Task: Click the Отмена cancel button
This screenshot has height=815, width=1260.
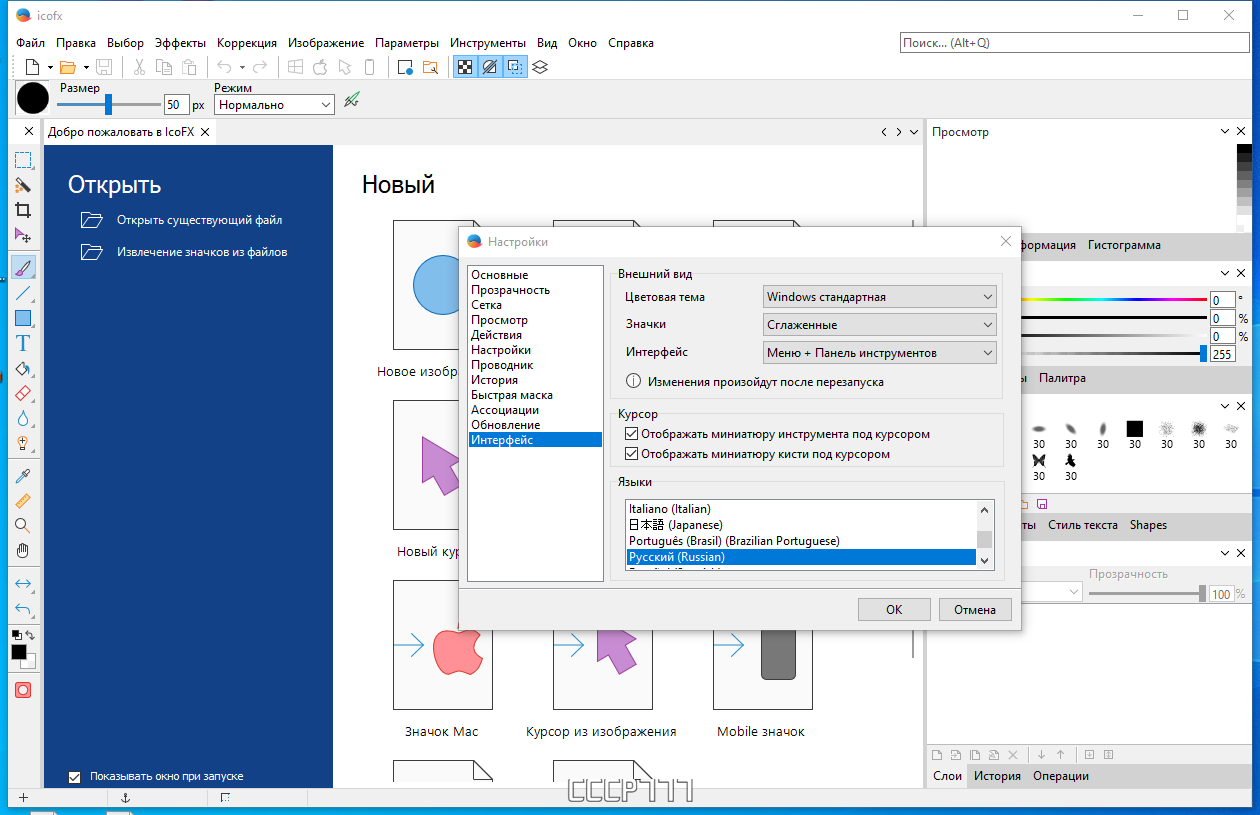Action: click(975, 609)
